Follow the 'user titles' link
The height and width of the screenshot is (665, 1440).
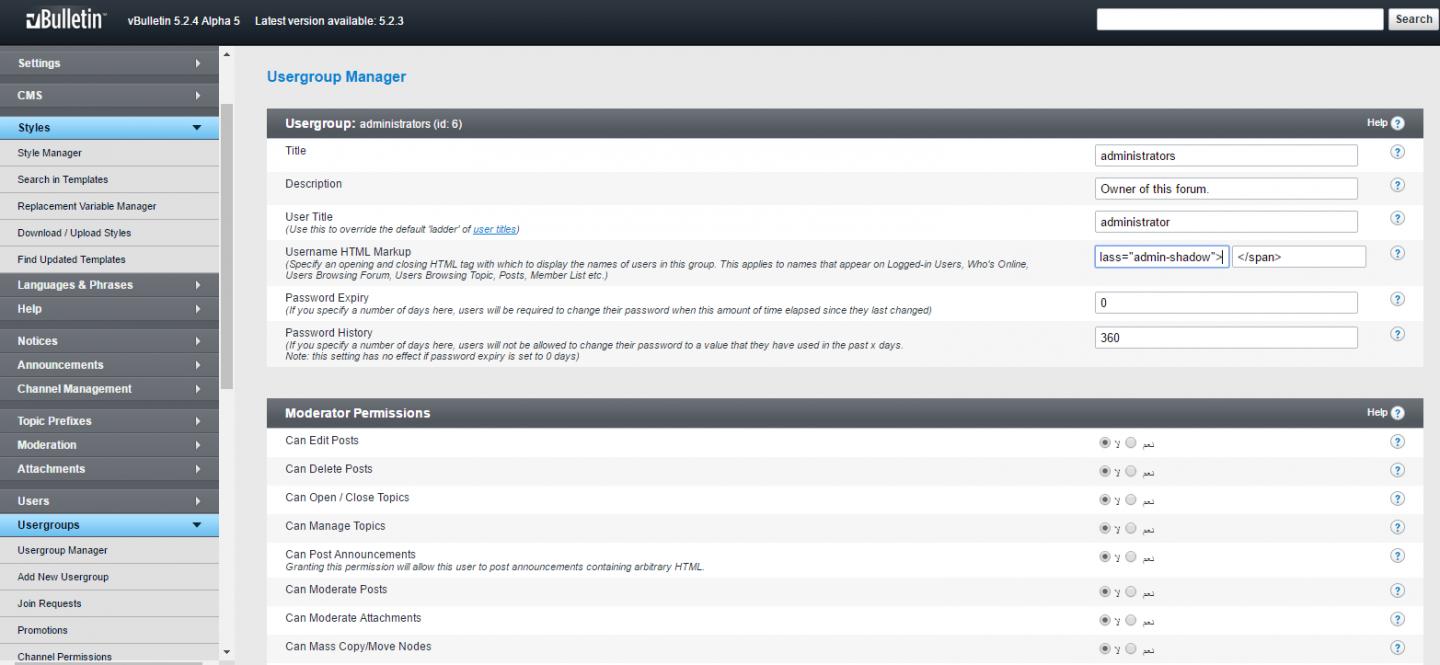(x=495, y=229)
